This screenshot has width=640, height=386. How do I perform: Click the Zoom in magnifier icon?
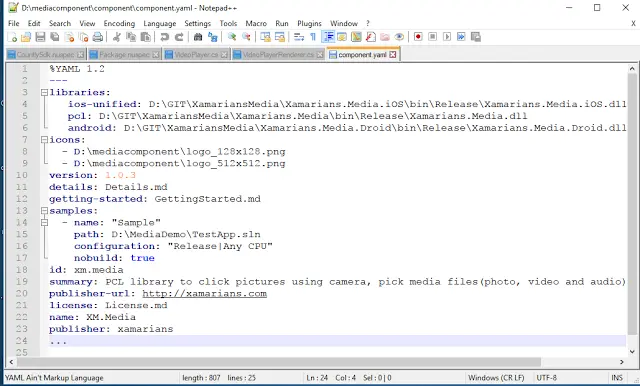232,37
